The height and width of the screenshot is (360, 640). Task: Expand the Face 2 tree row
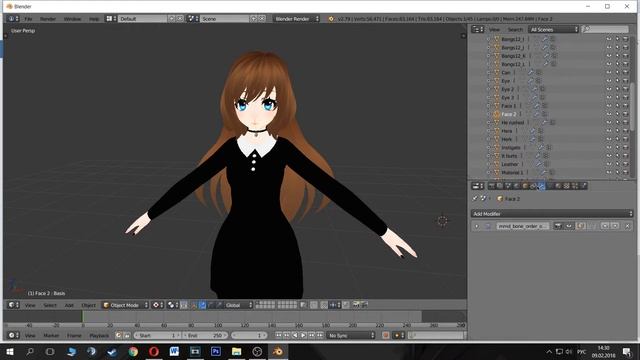coord(488,114)
